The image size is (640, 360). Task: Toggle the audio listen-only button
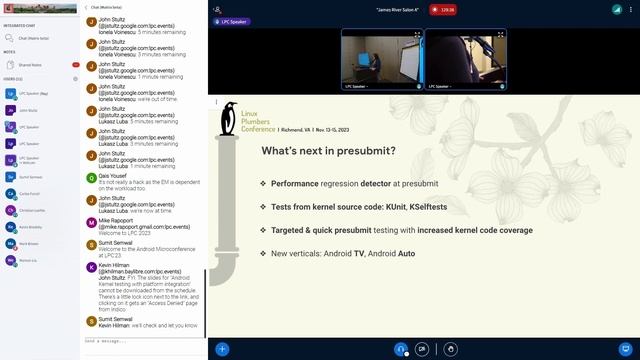click(401, 349)
